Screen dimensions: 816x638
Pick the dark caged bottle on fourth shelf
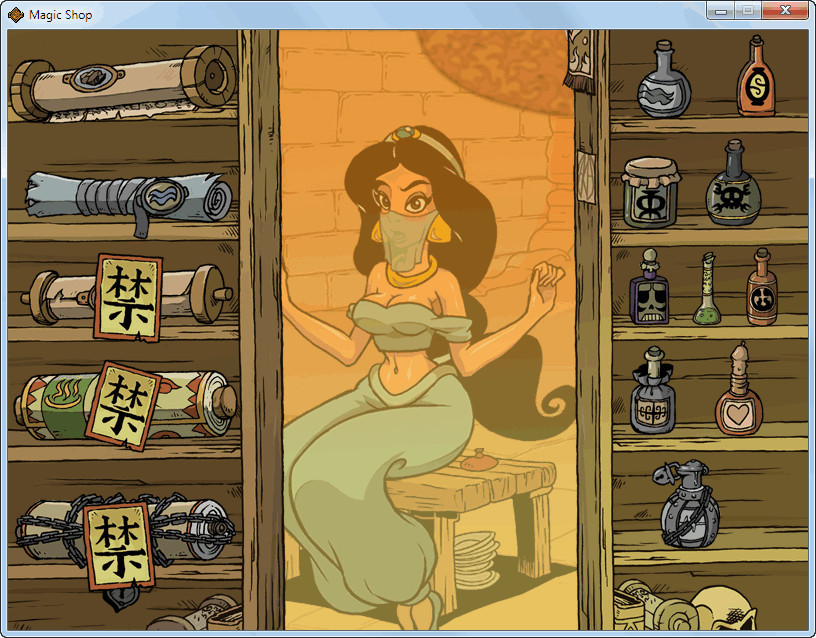click(x=653, y=394)
